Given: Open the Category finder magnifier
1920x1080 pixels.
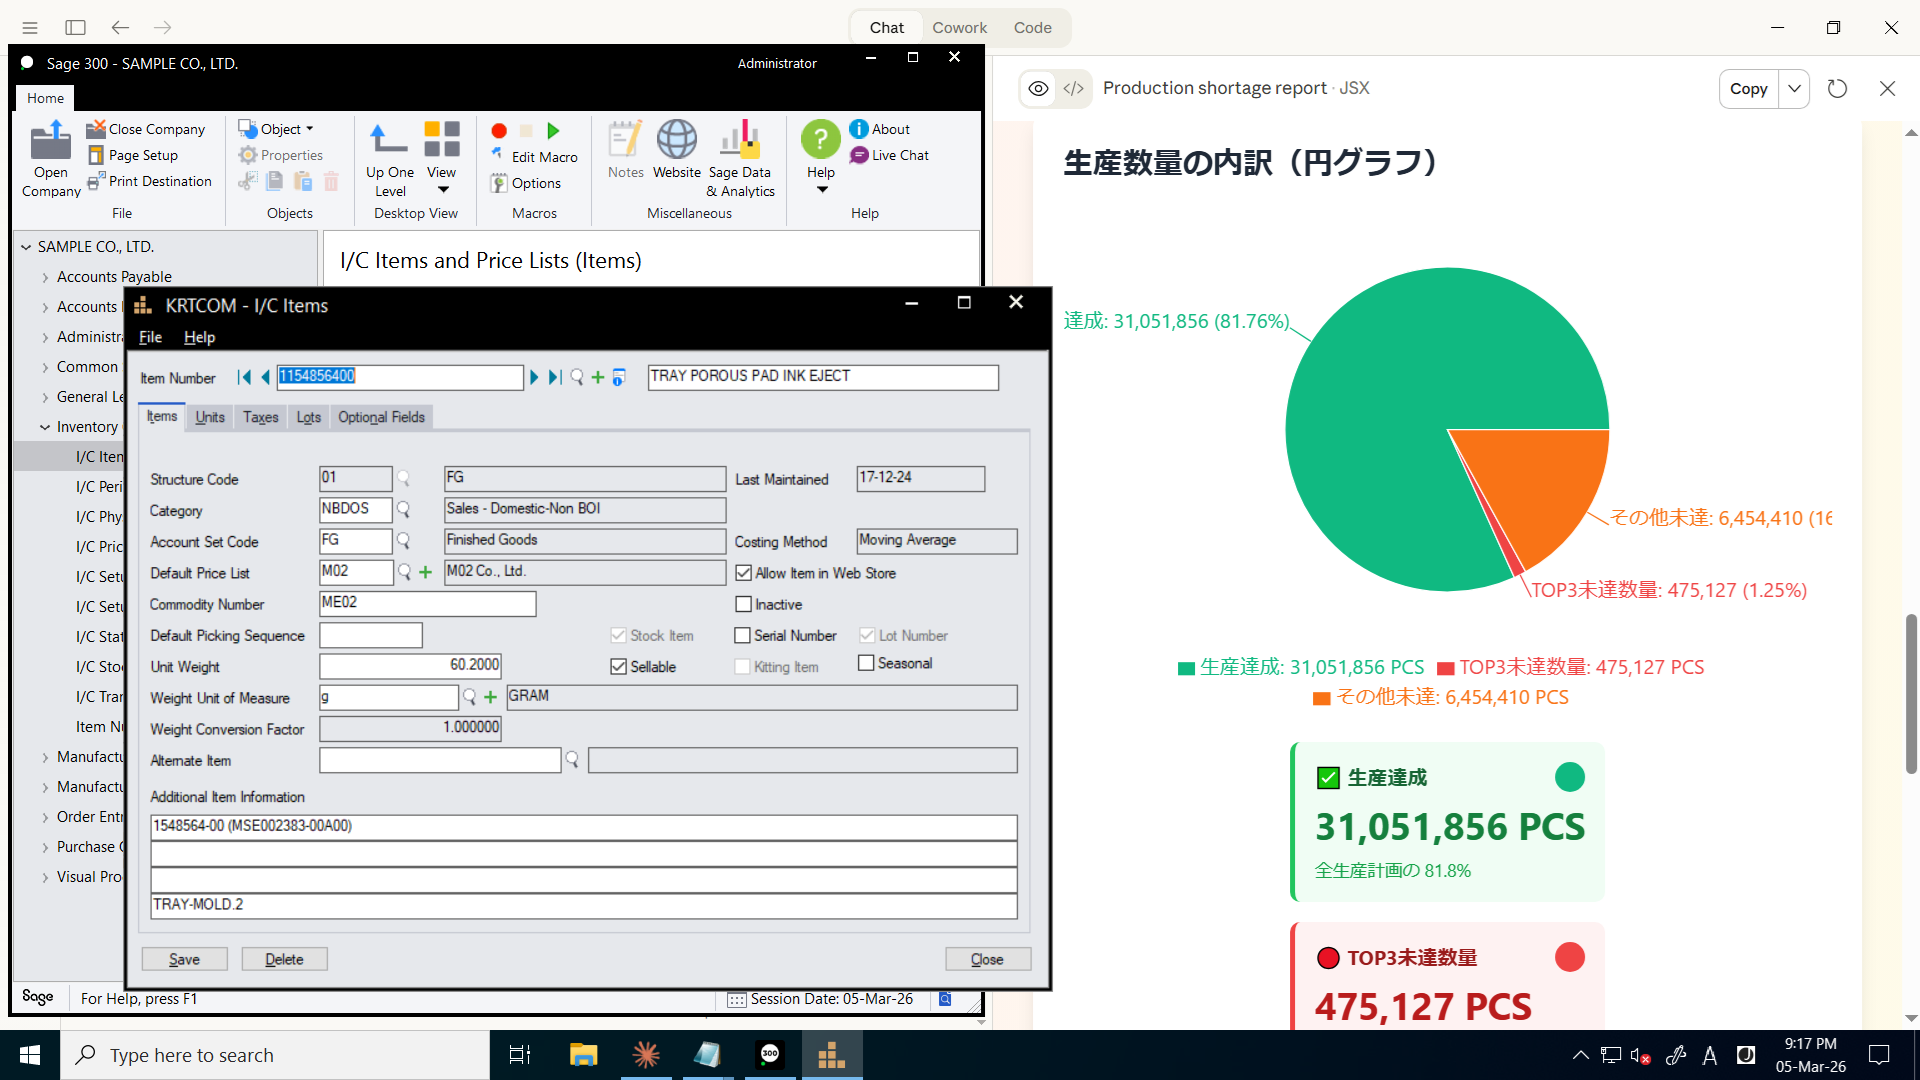Looking at the screenshot, I should (404, 510).
